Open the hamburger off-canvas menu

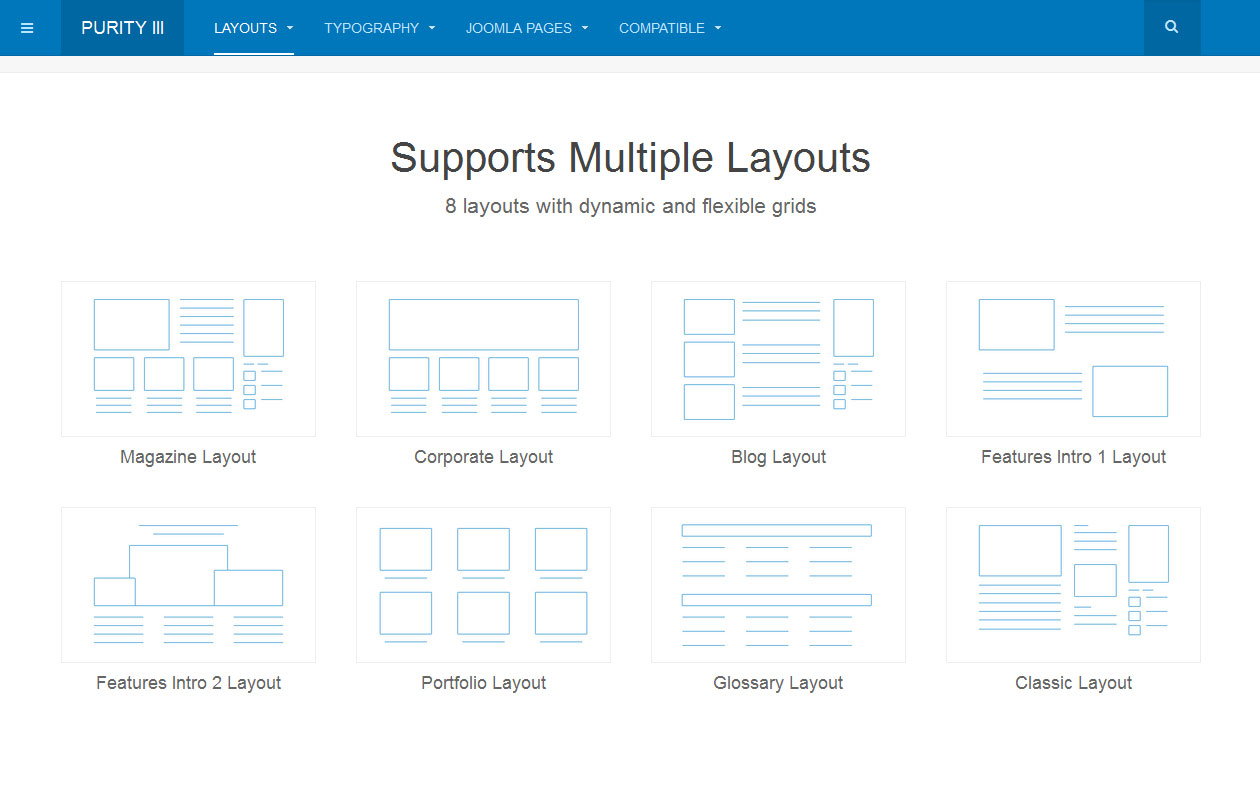[27, 28]
